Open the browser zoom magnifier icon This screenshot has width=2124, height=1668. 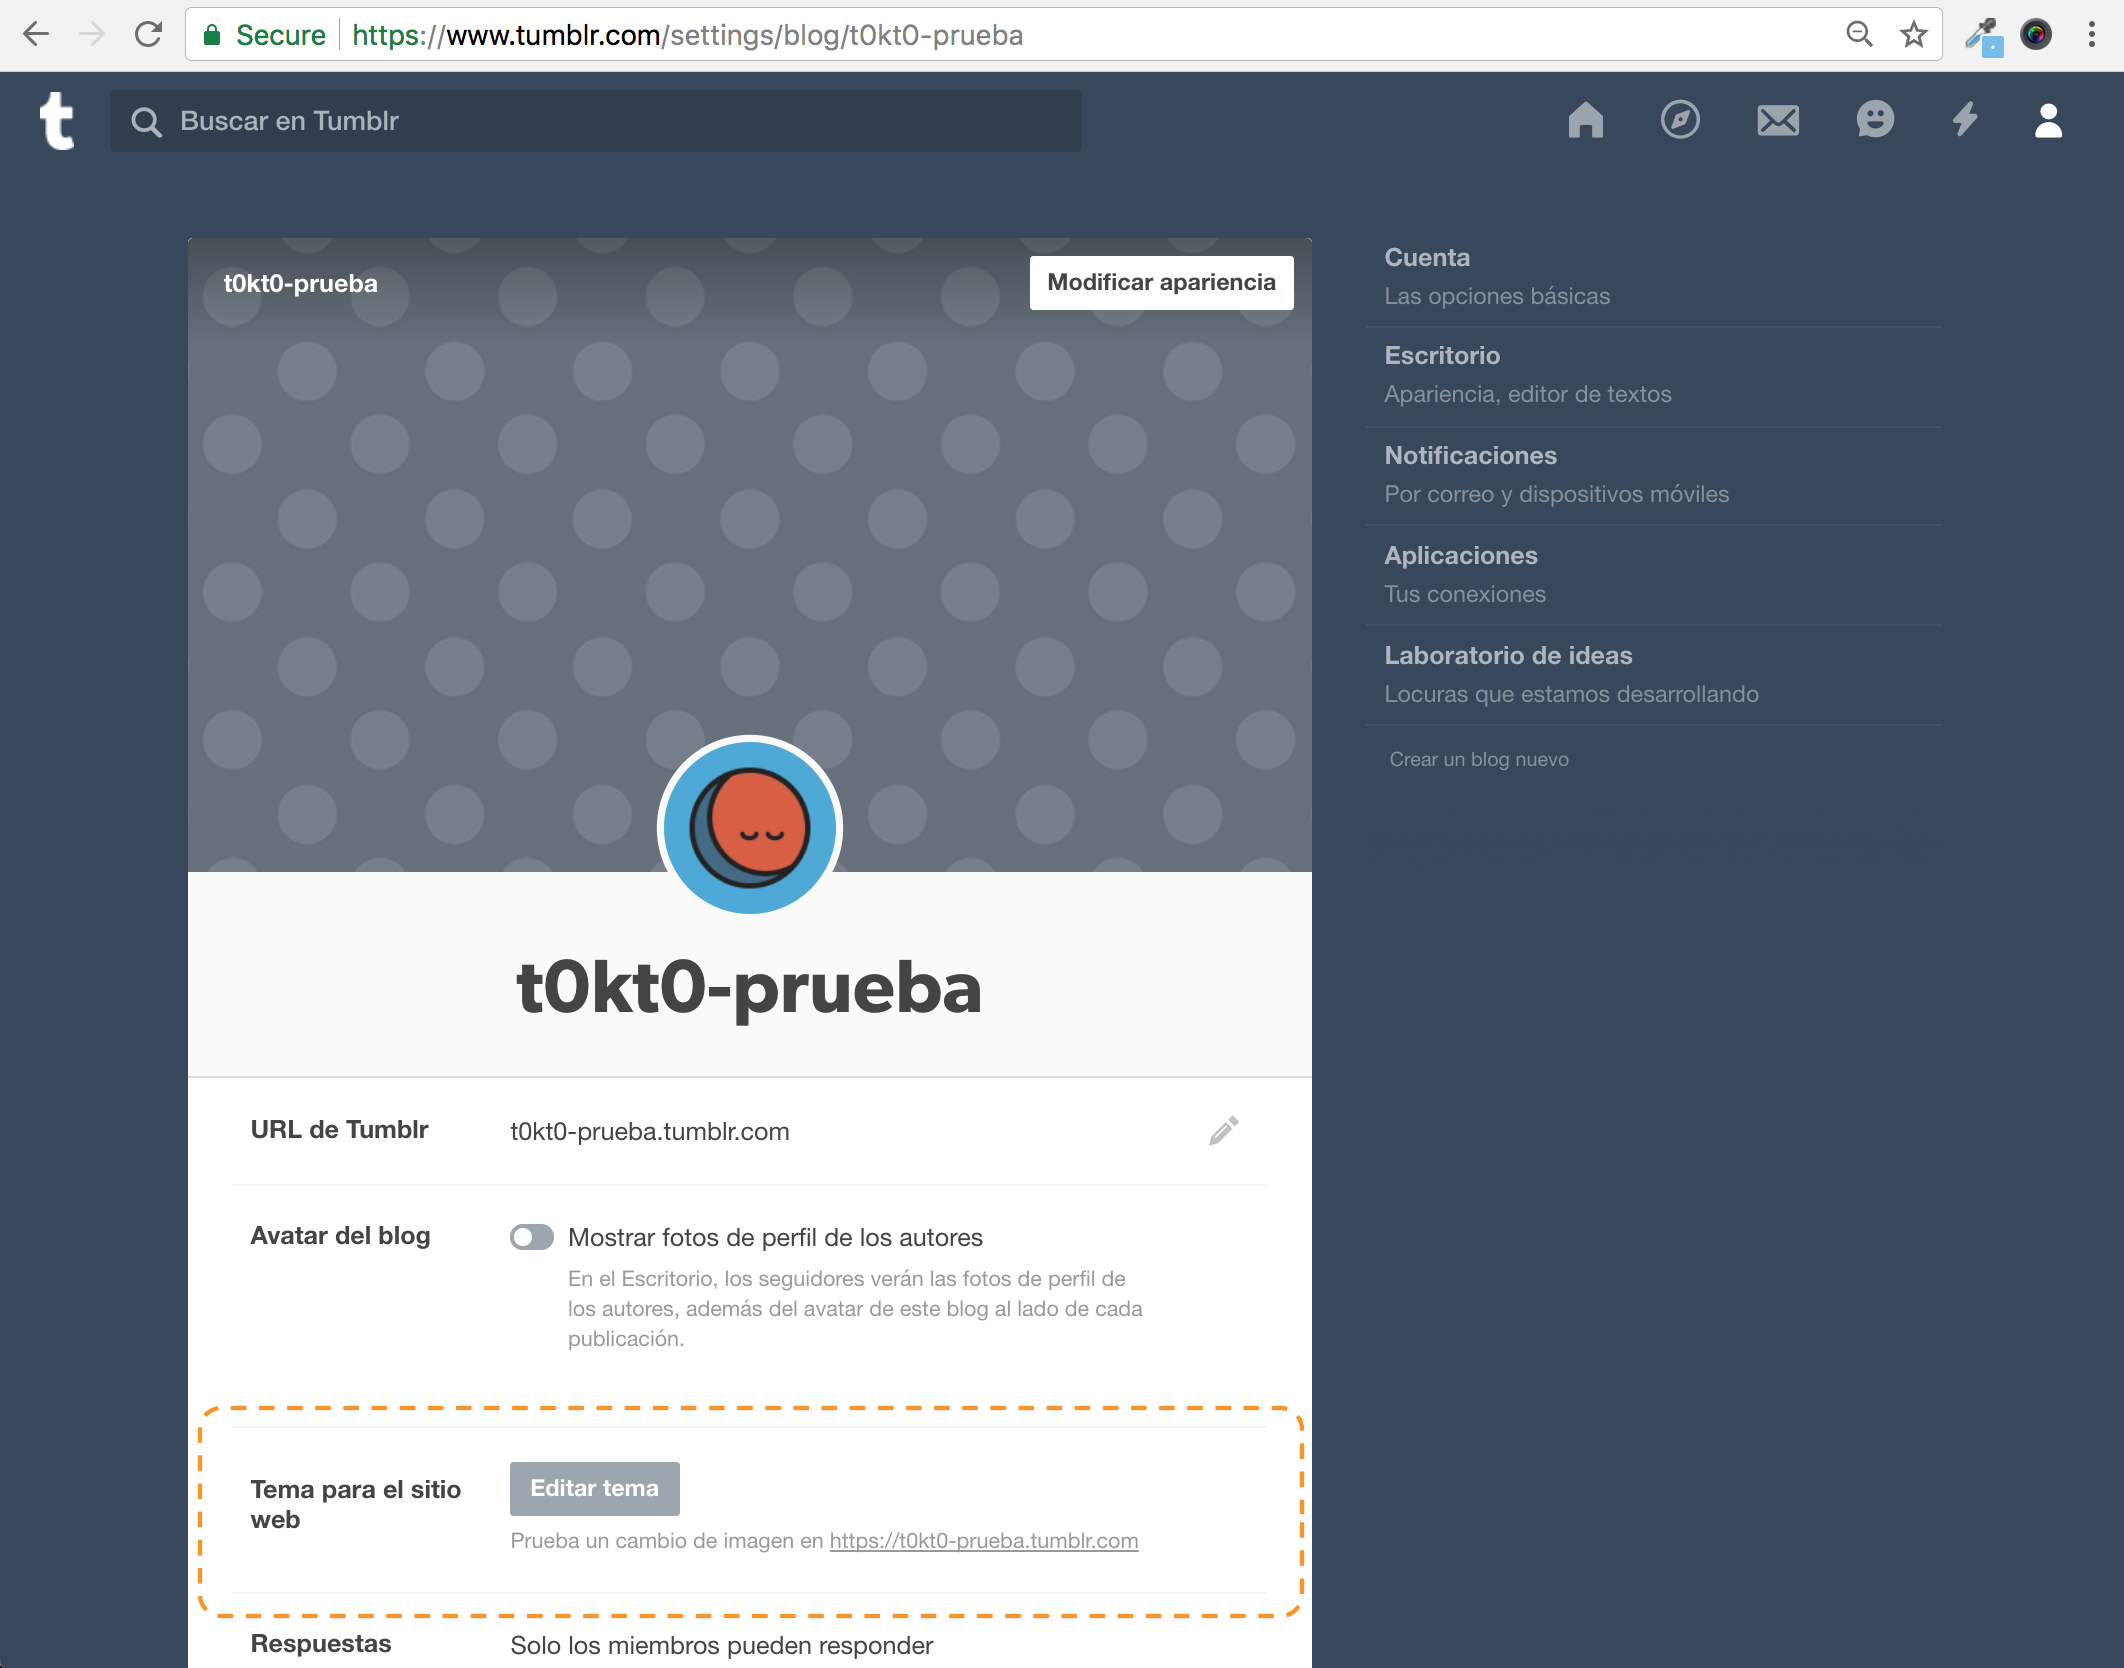click(1859, 35)
